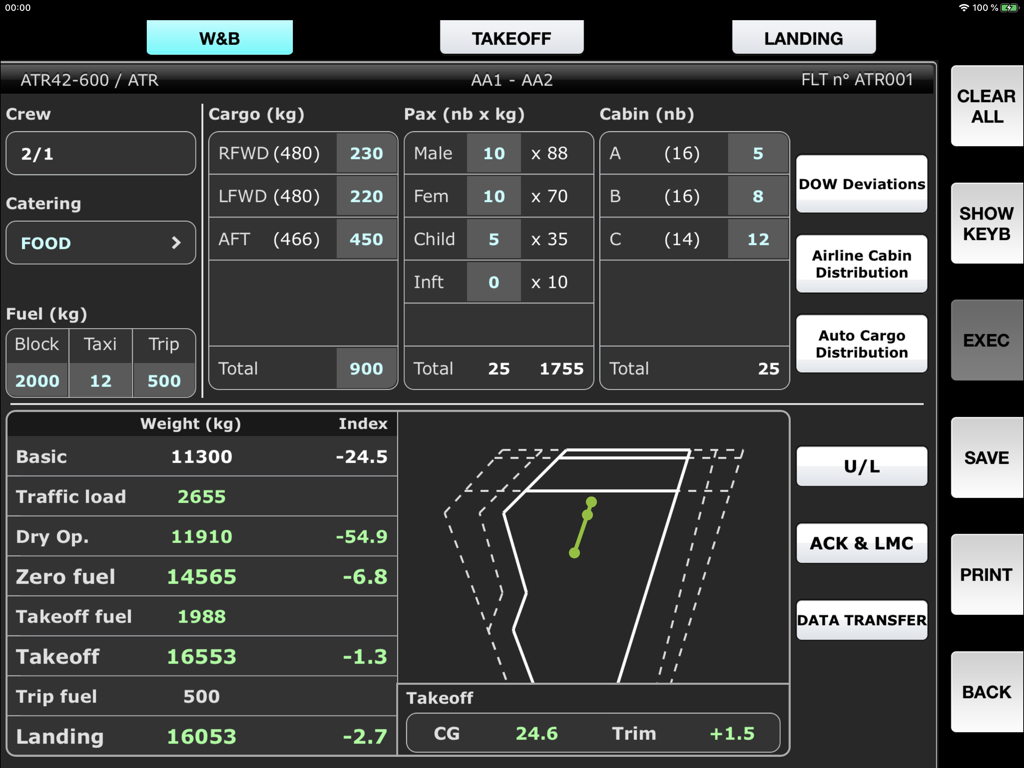Change the Block fuel value
1024x768 pixels.
(36, 380)
